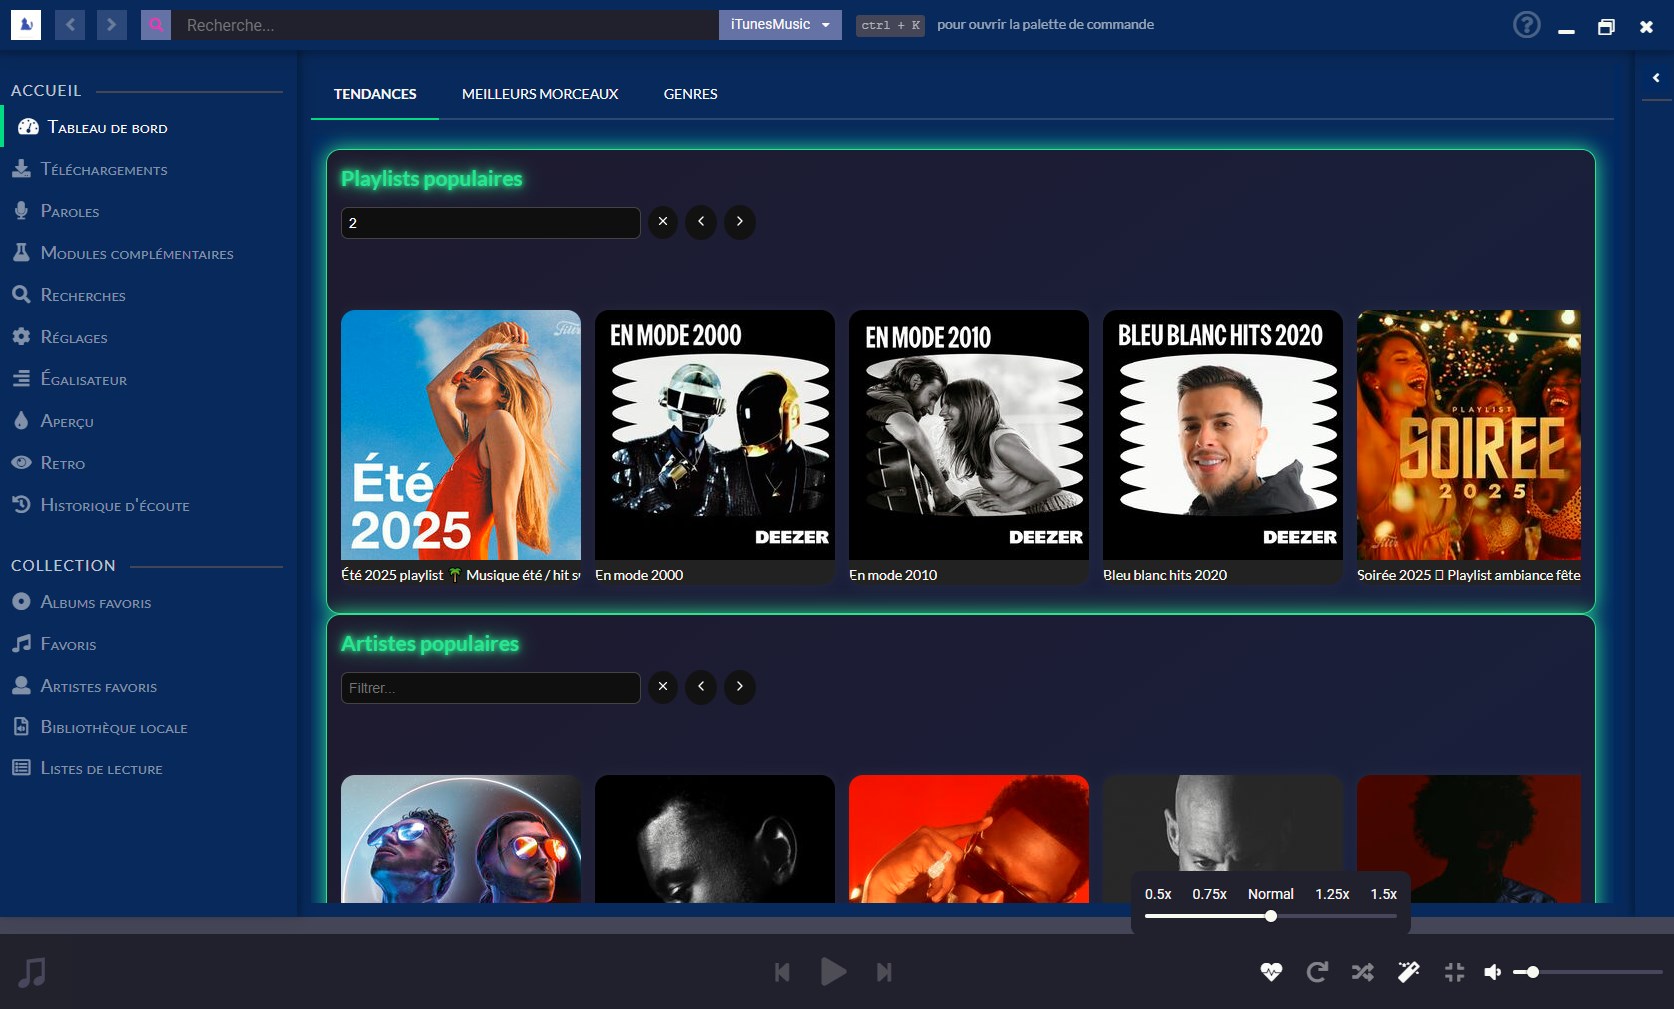Go forward with the navigation right arrow
This screenshot has height=1009, width=1674.
pyautogui.click(x=112, y=25)
